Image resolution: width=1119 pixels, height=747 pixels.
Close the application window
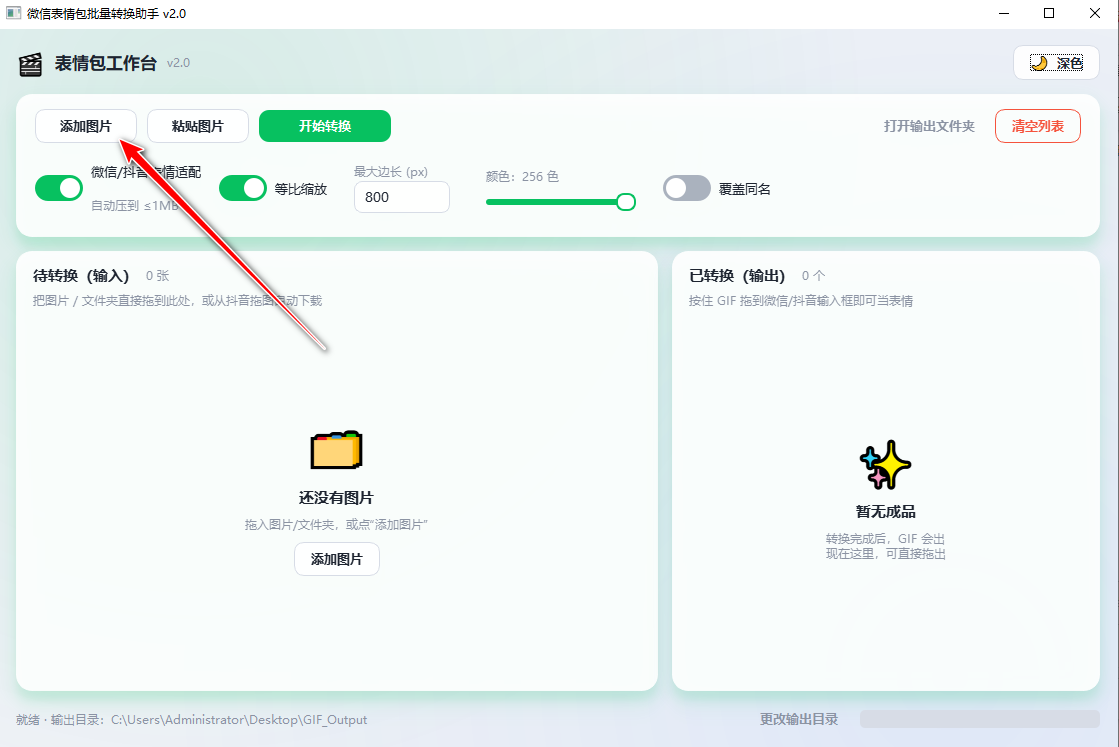[1095, 14]
